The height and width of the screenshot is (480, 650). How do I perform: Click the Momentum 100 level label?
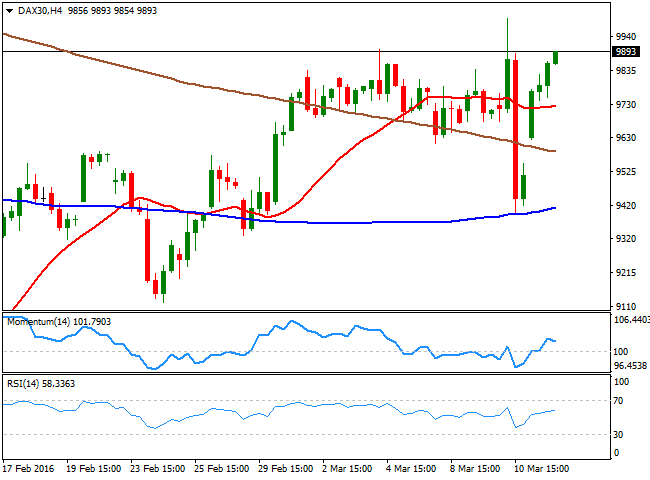(621, 352)
